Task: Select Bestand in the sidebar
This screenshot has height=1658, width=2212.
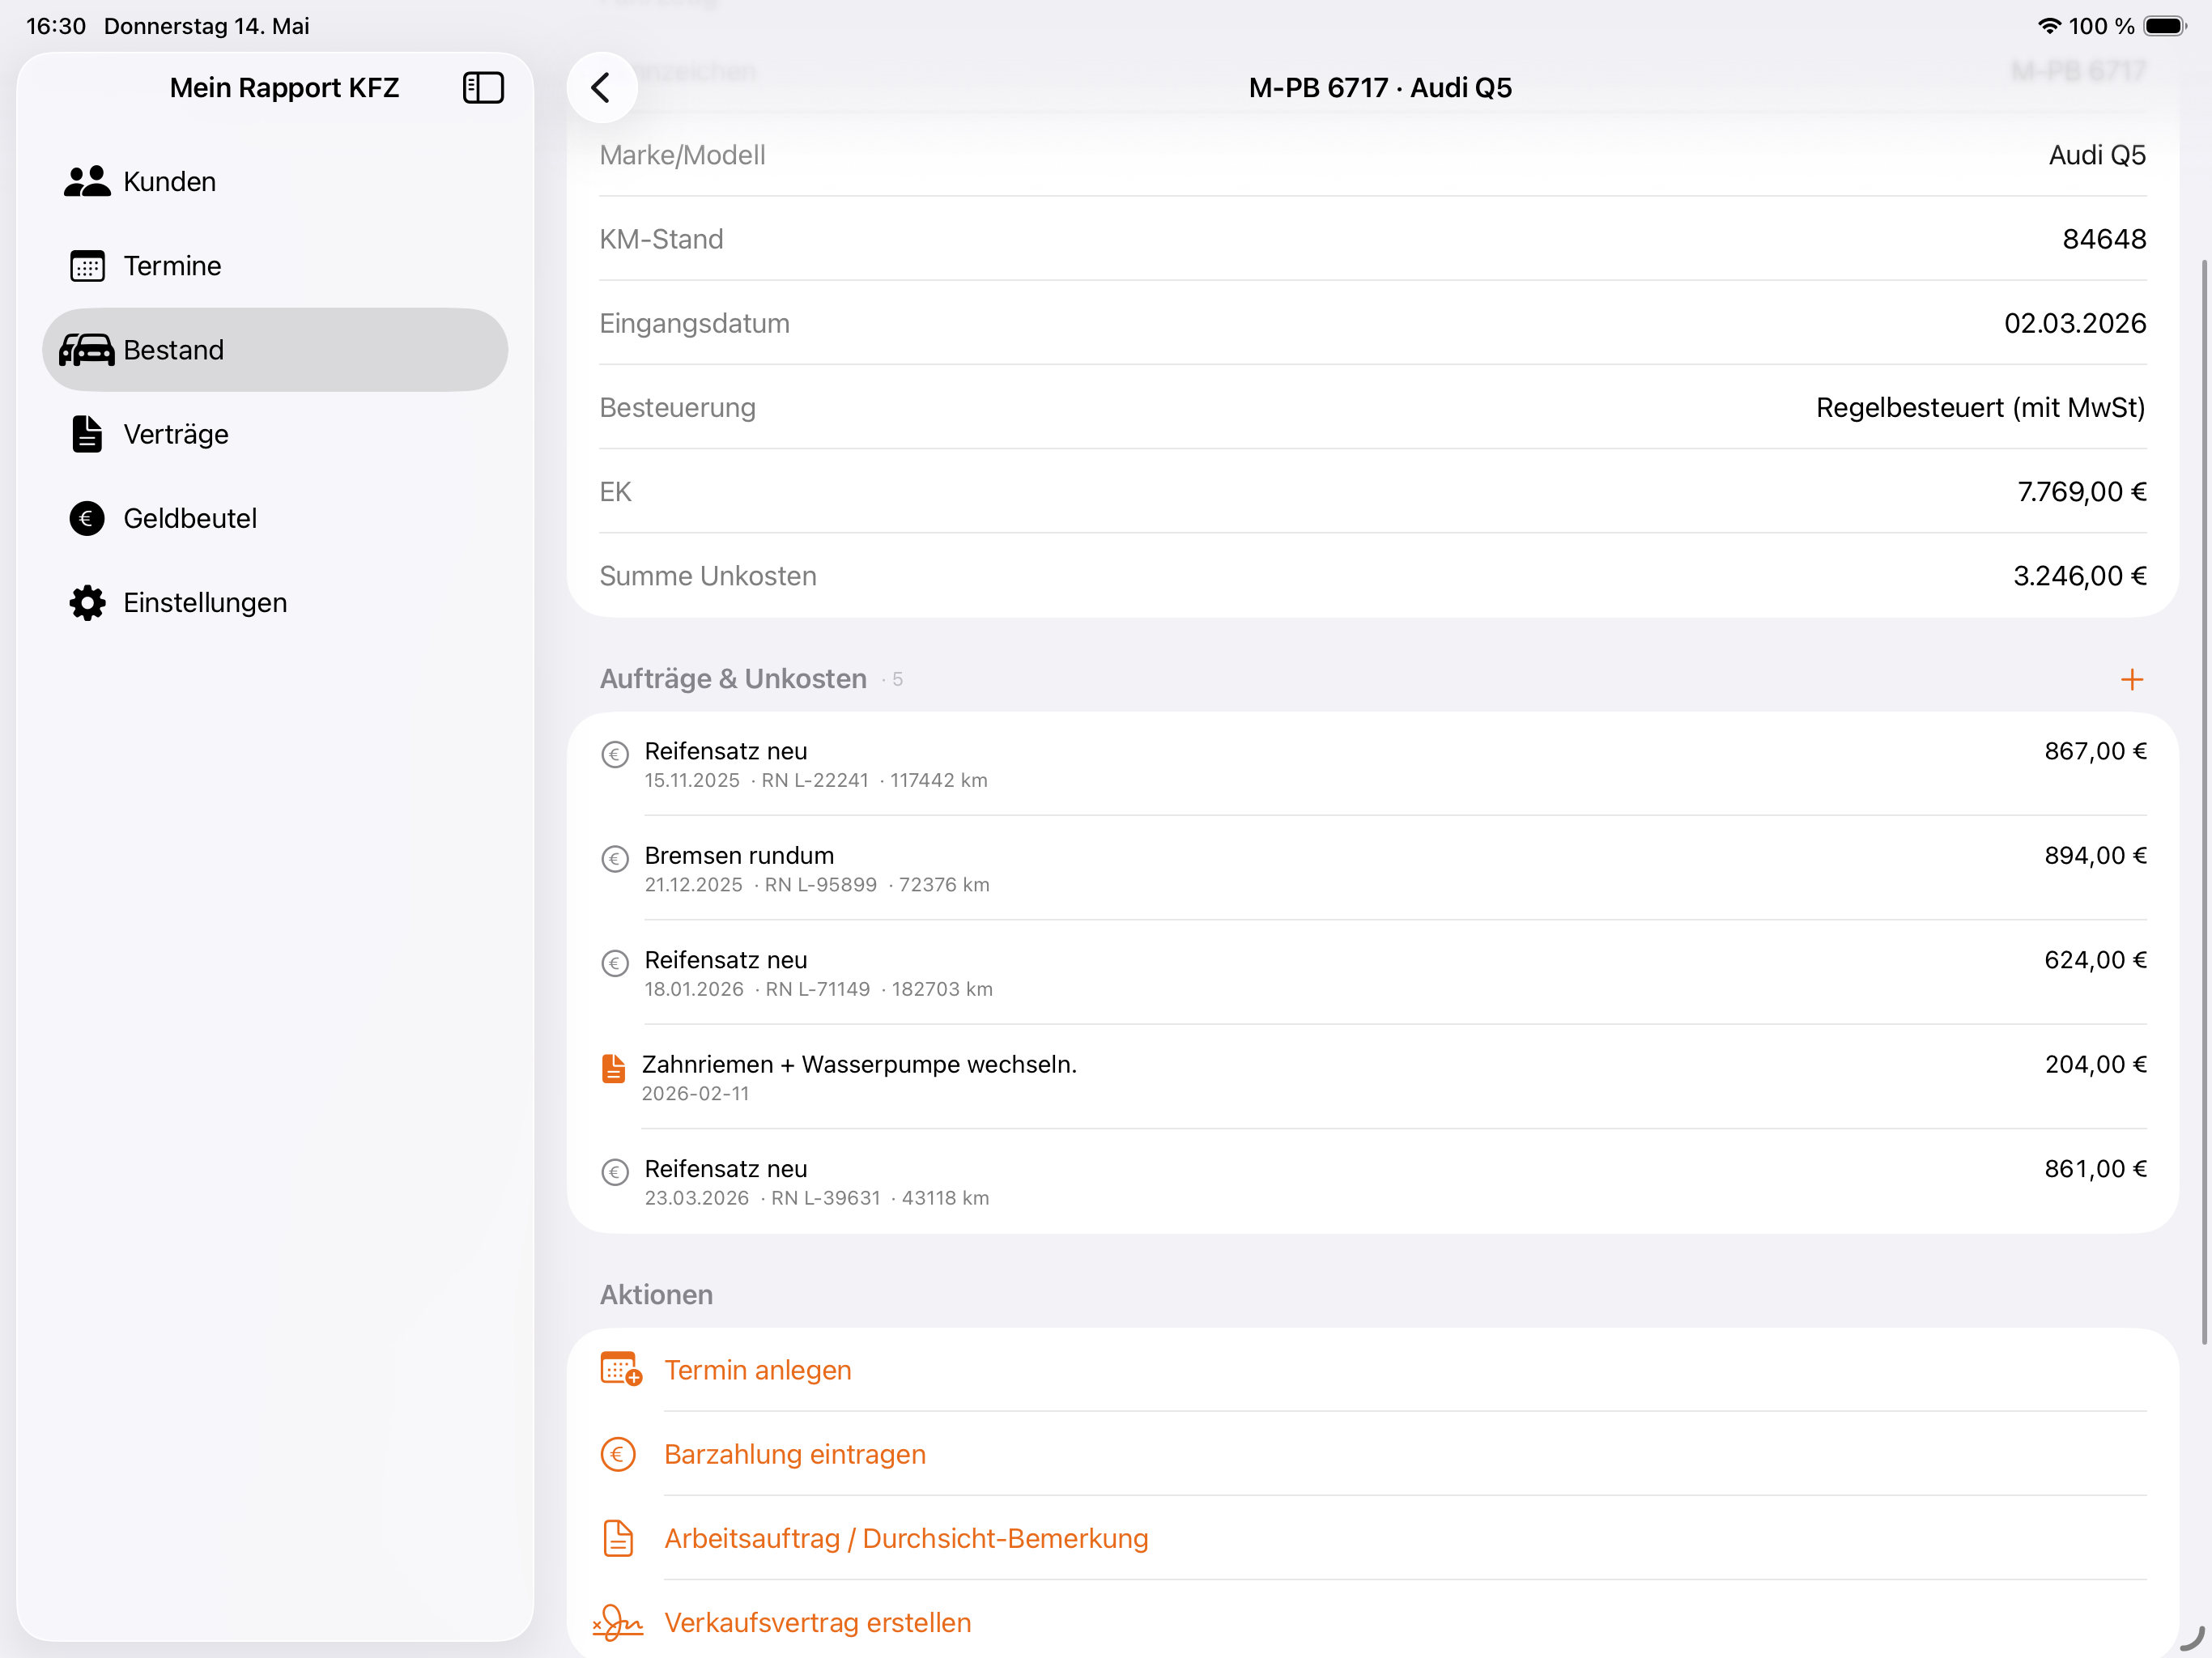Action: pyautogui.click(x=275, y=350)
